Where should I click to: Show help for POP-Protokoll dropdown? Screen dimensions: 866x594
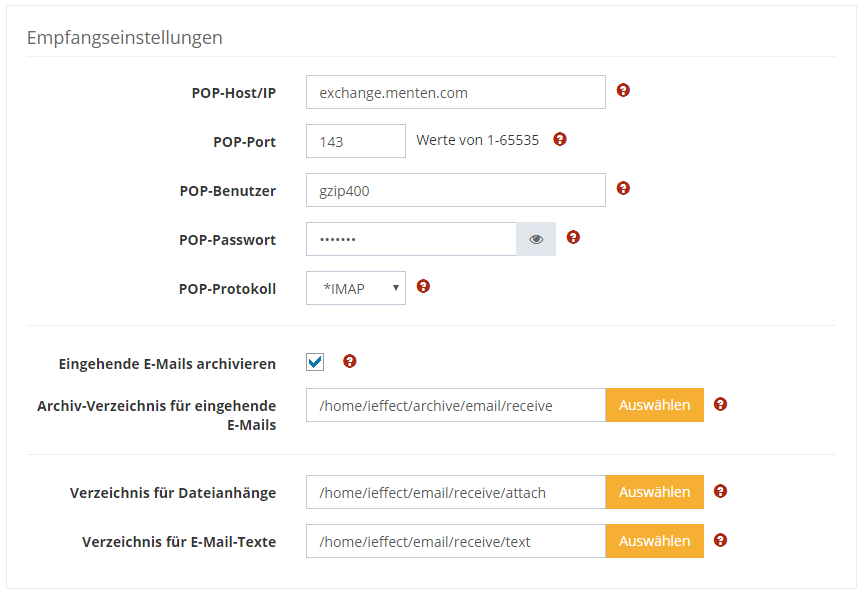(423, 286)
